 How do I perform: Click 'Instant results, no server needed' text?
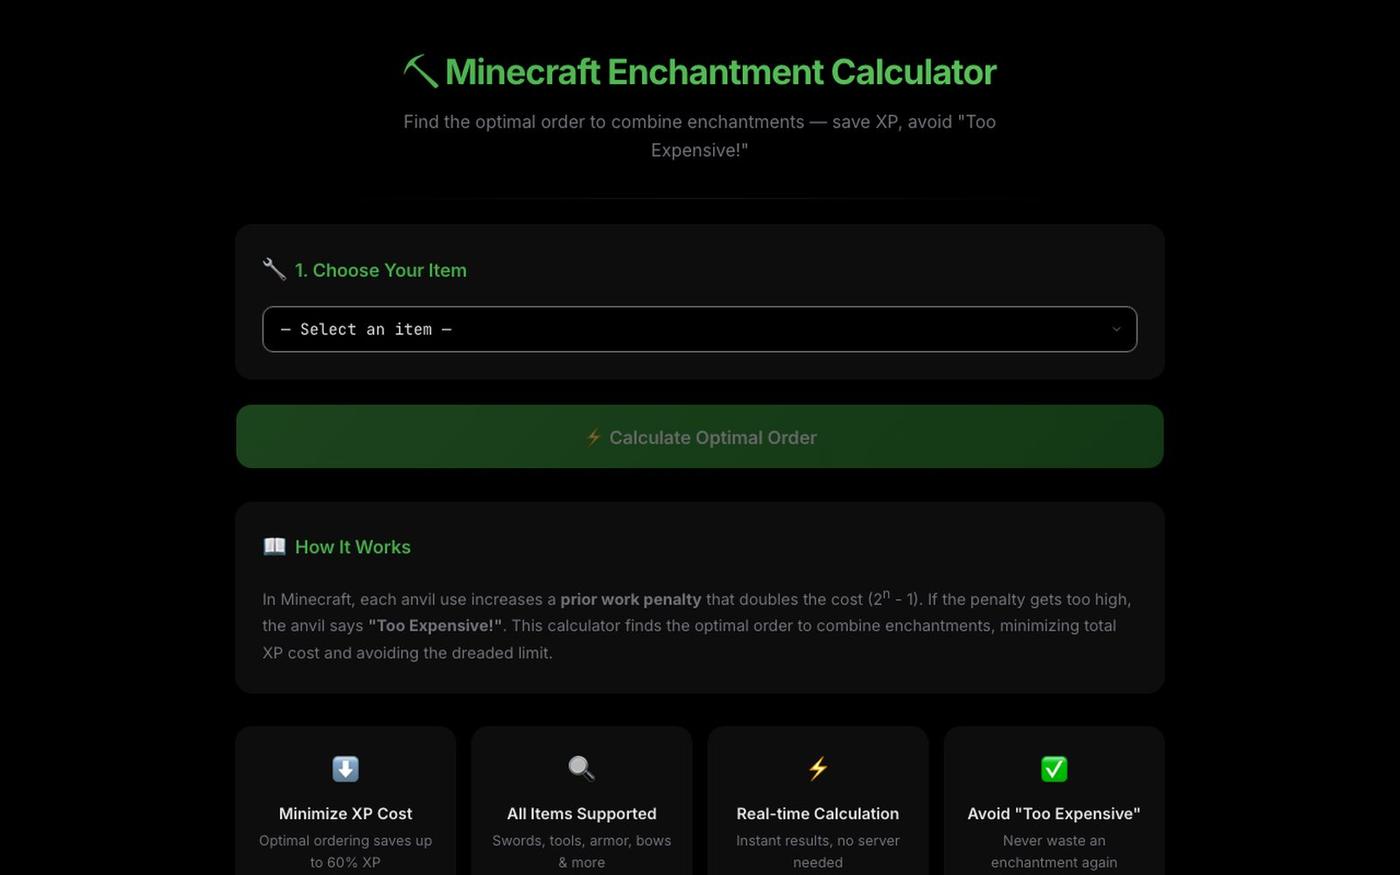coord(817,851)
